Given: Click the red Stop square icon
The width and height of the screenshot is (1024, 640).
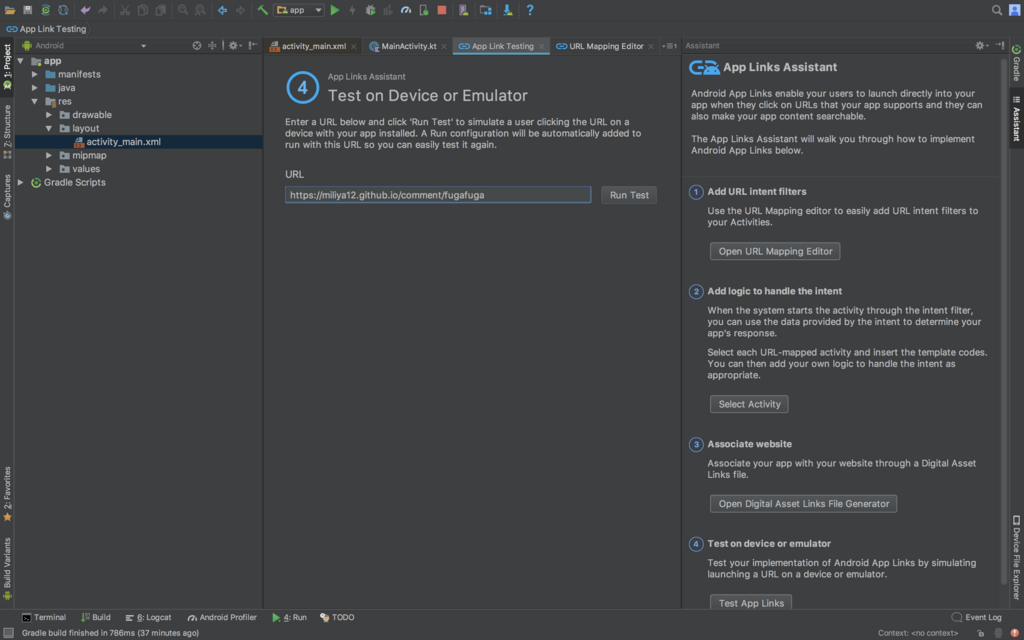Looking at the screenshot, I should click(441, 10).
